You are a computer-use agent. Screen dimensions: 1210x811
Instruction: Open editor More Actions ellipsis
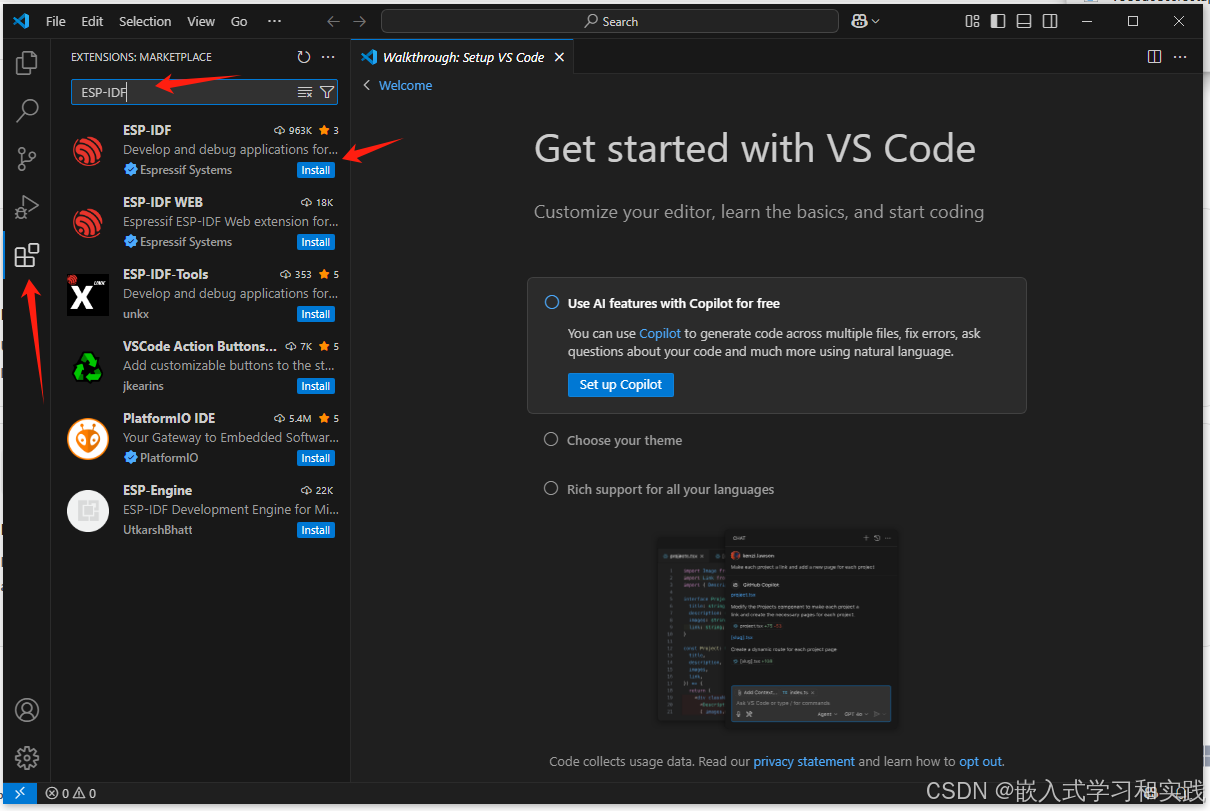(1182, 57)
